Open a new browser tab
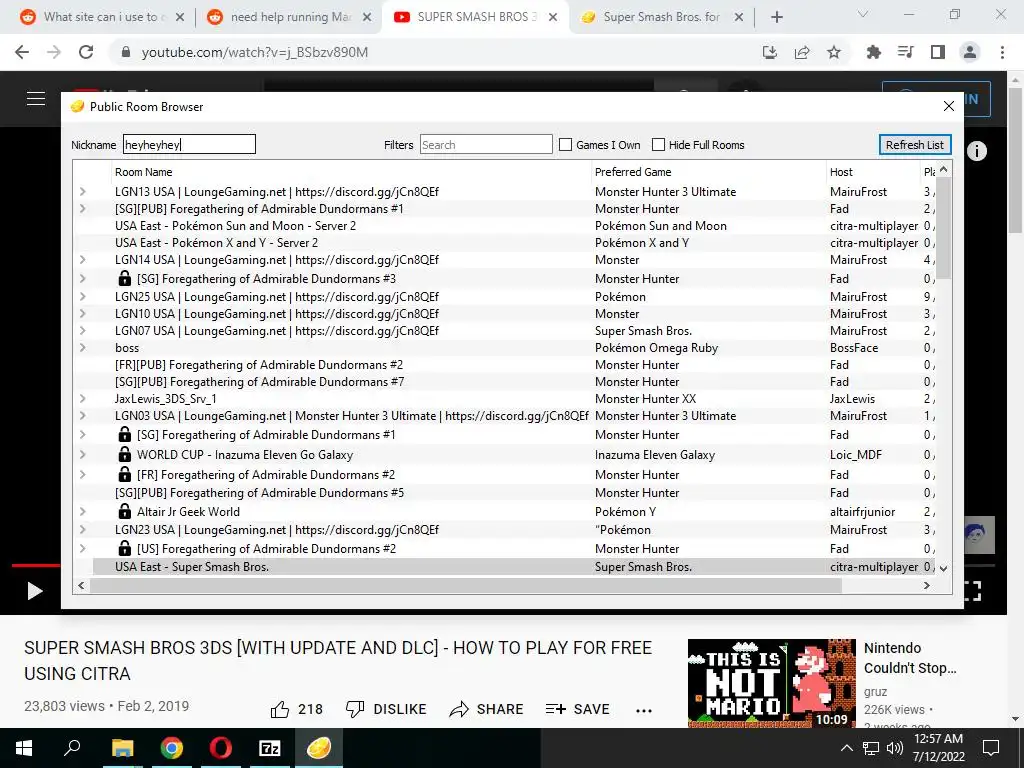The height and width of the screenshot is (768, 1024). pos(776,17)
